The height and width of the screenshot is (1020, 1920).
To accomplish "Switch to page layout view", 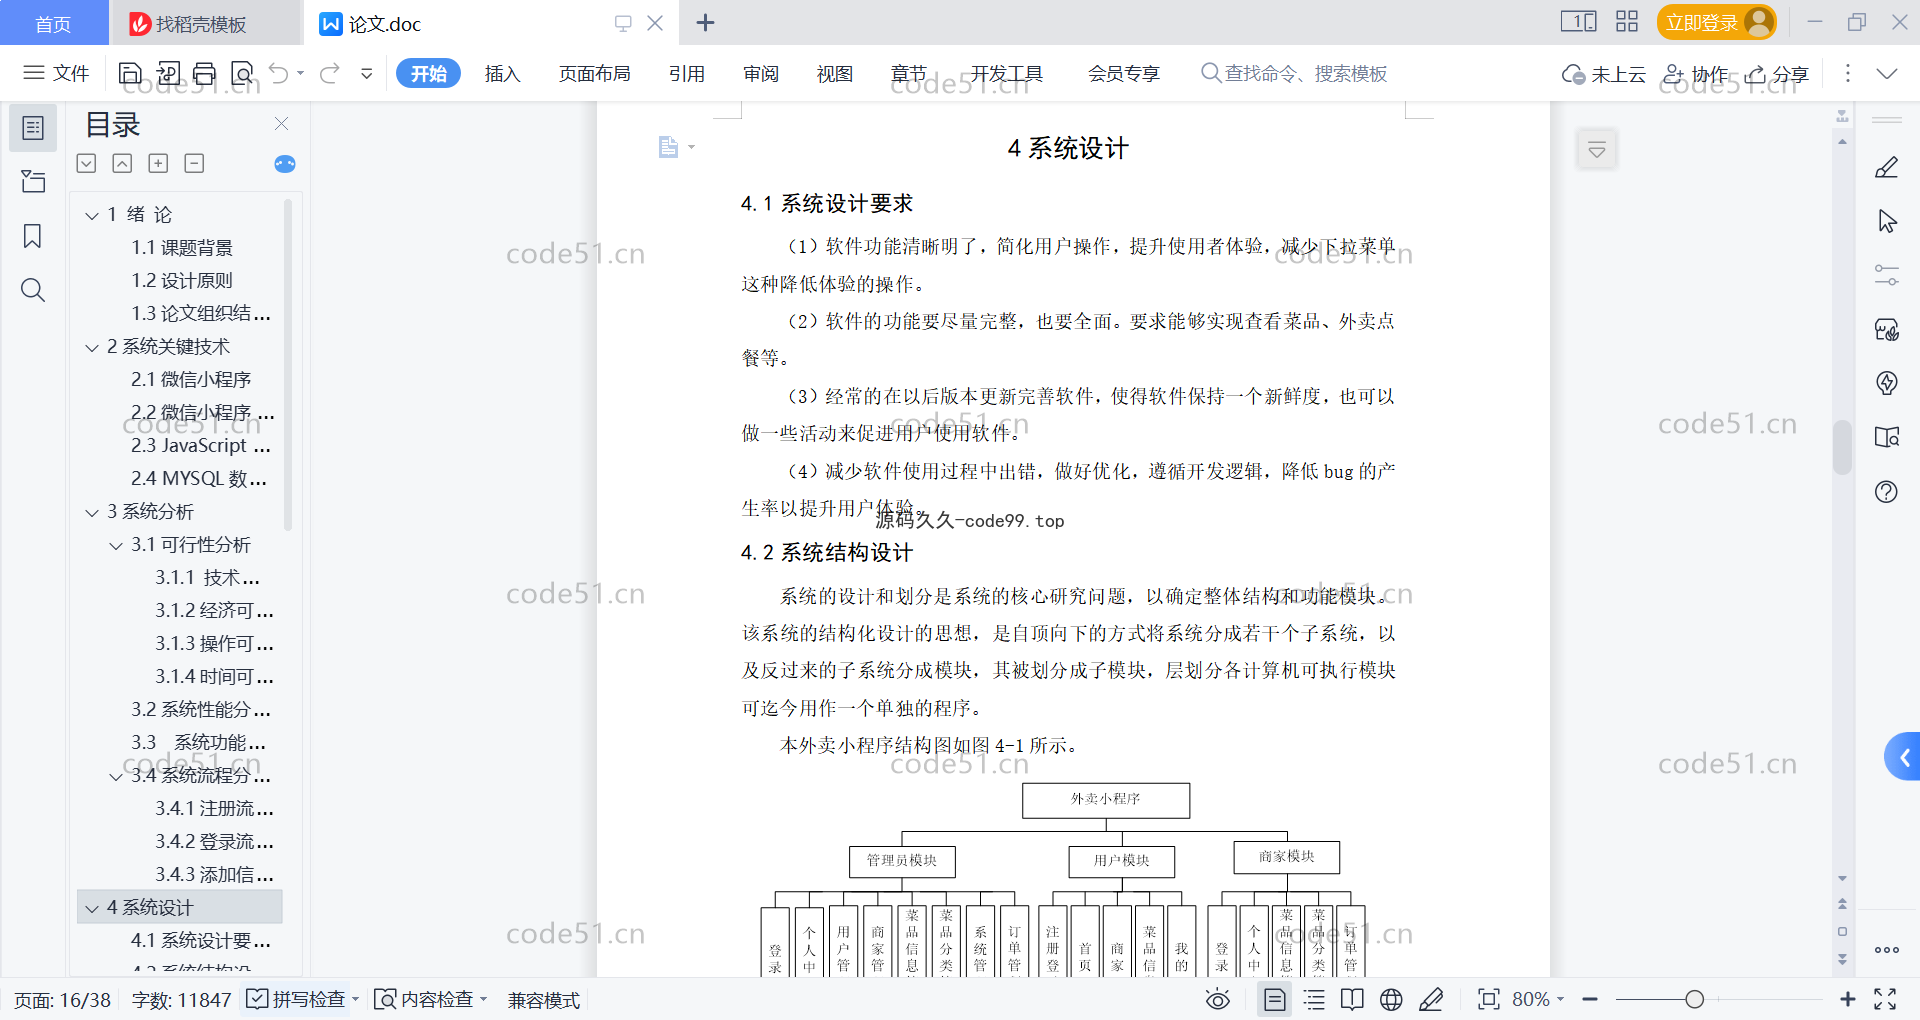I will point(1274,999).
